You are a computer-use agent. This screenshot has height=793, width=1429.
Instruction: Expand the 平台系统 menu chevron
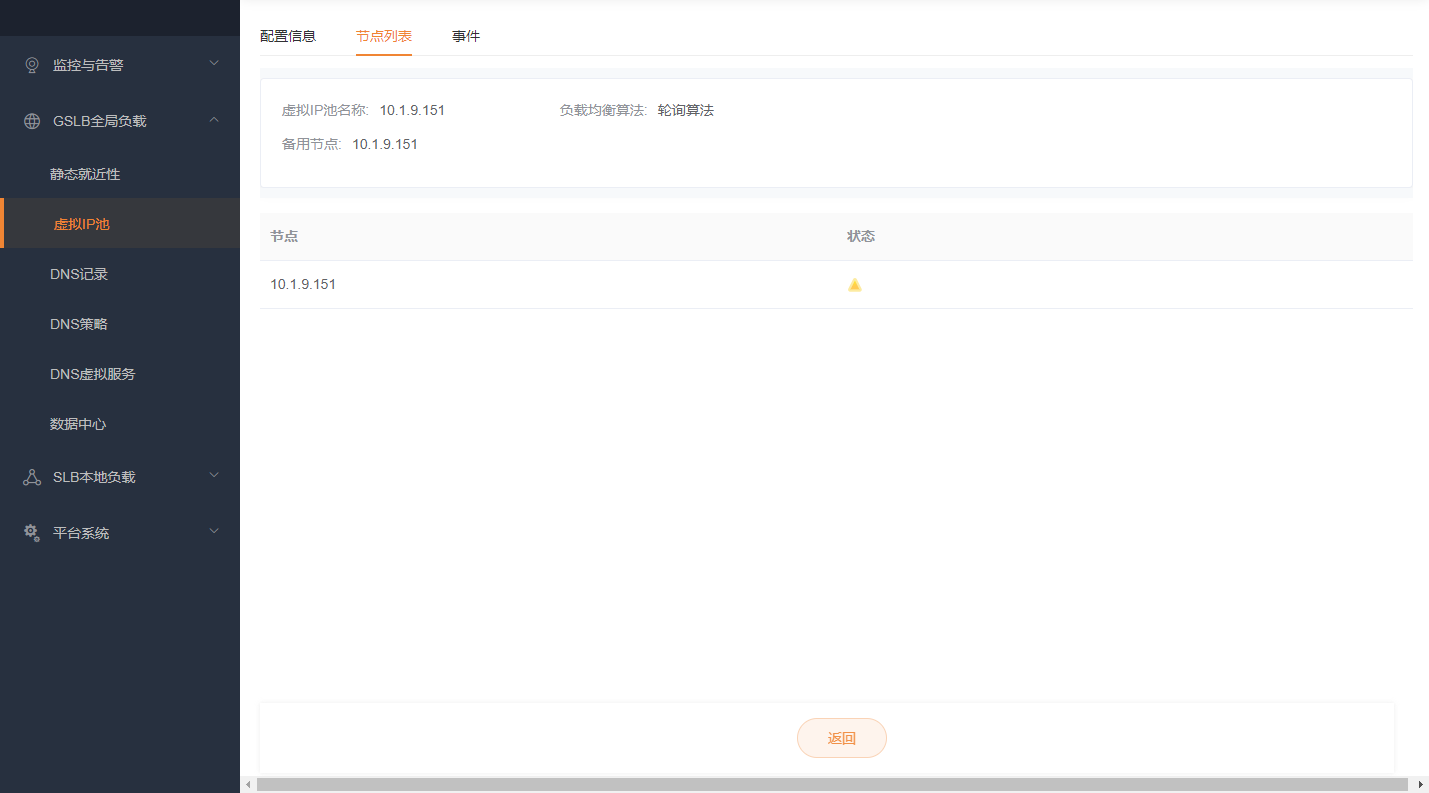tap(213, 532)
